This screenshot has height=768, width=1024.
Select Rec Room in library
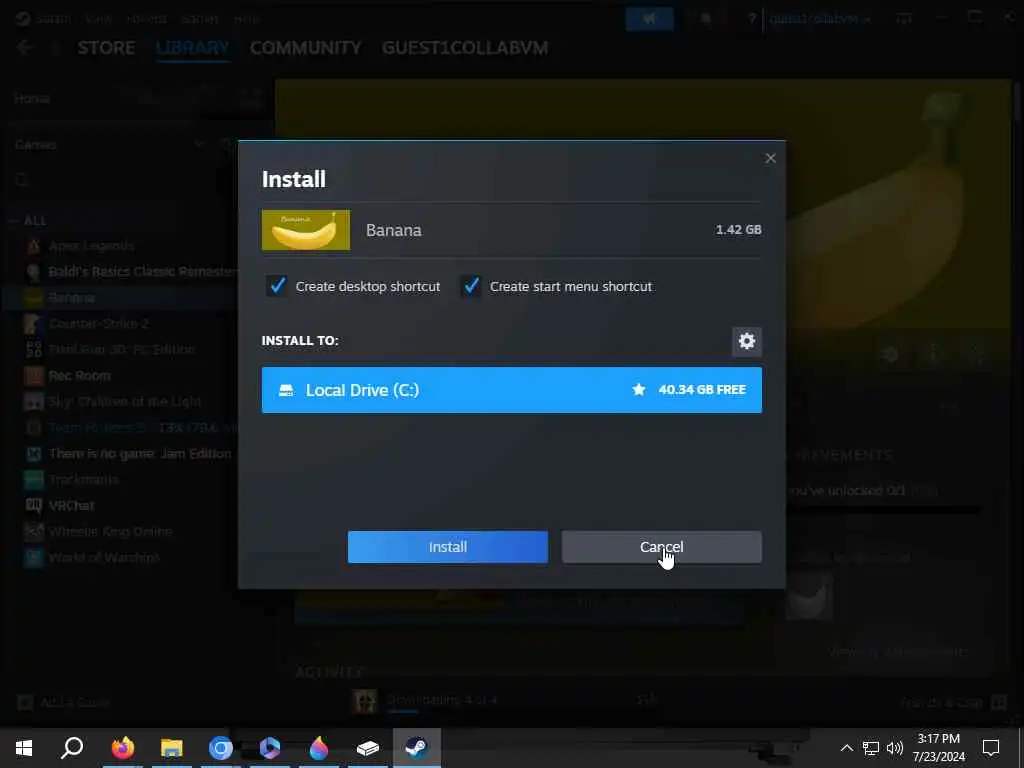[x=79, y=376]
